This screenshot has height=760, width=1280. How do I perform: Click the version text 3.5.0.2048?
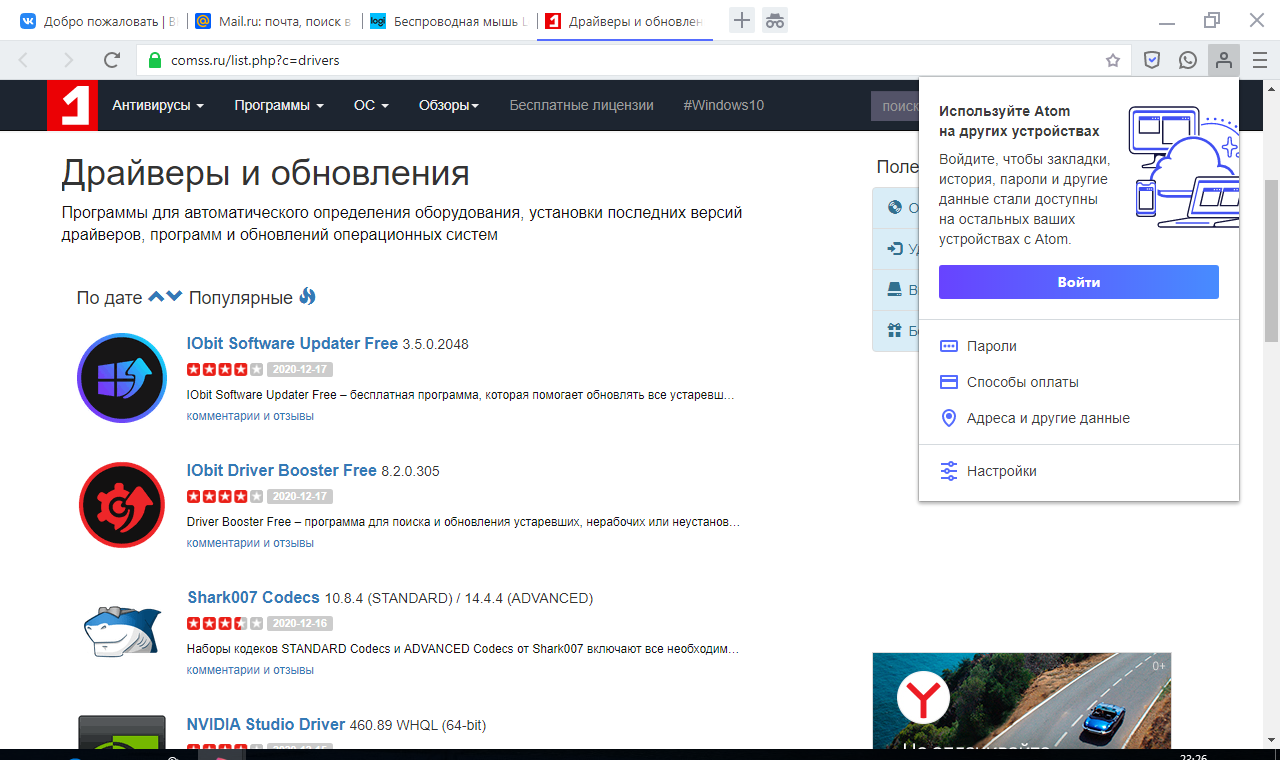click(435, 344)
